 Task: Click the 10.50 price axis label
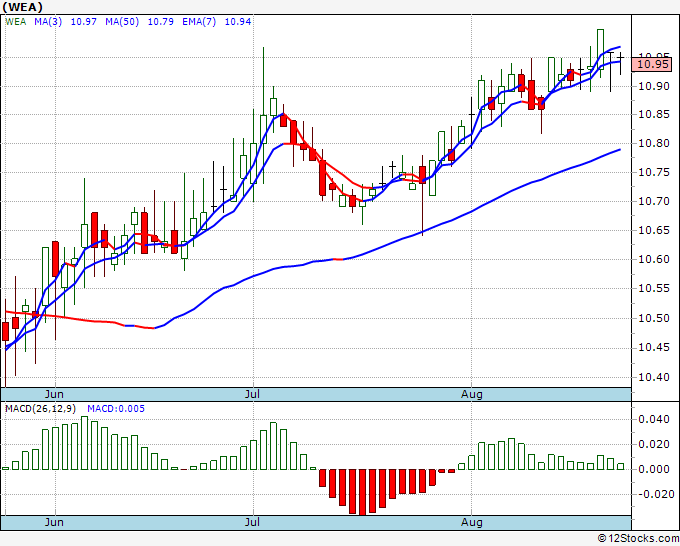pos(654,318)
